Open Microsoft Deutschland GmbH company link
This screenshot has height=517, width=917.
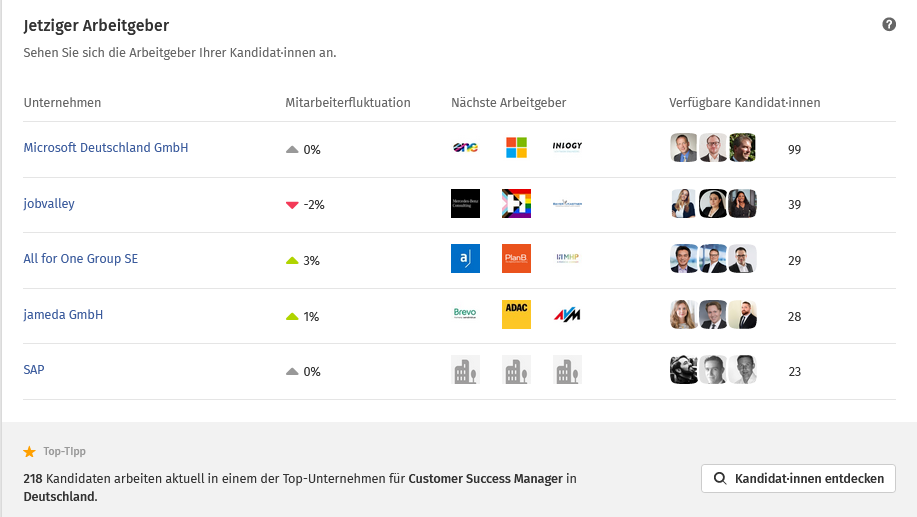click(x=106, y=148)
